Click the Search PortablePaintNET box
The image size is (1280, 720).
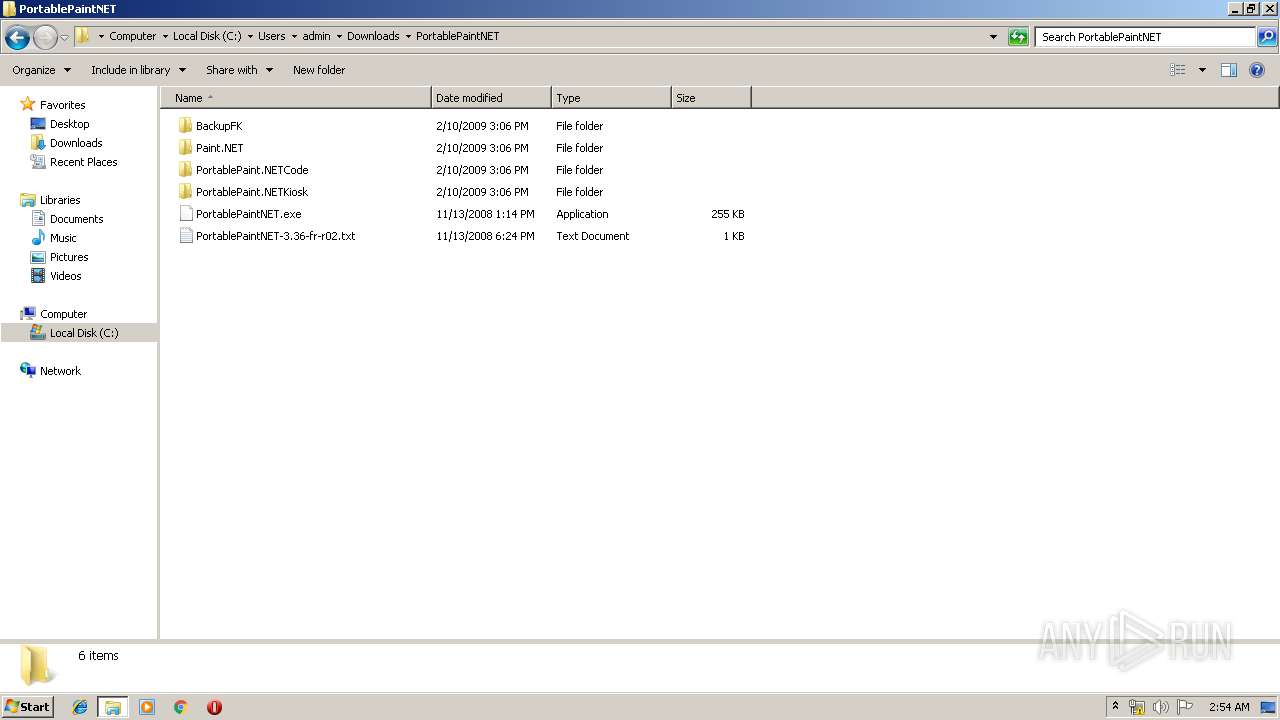click(1145, 37)
